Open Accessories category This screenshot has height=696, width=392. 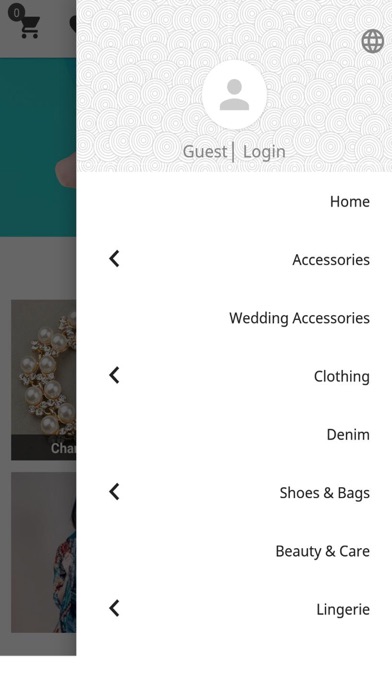click(331, 260)
